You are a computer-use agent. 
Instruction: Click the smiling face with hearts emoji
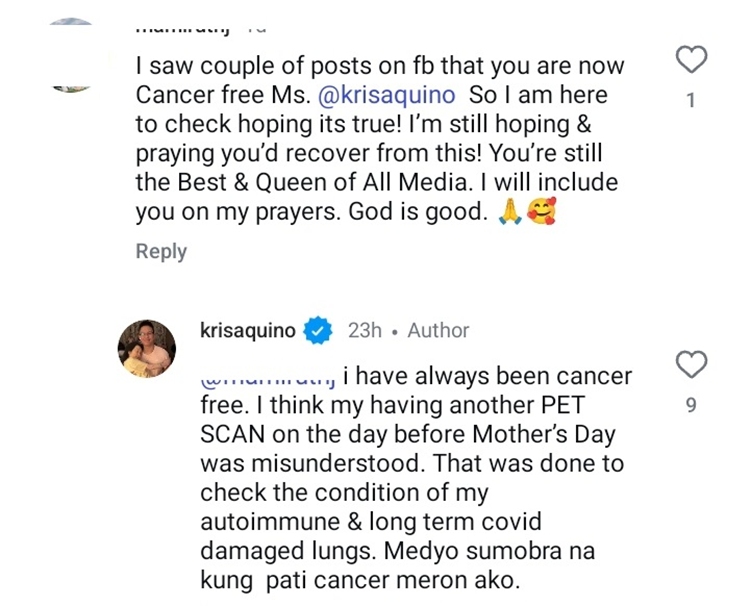540,213
